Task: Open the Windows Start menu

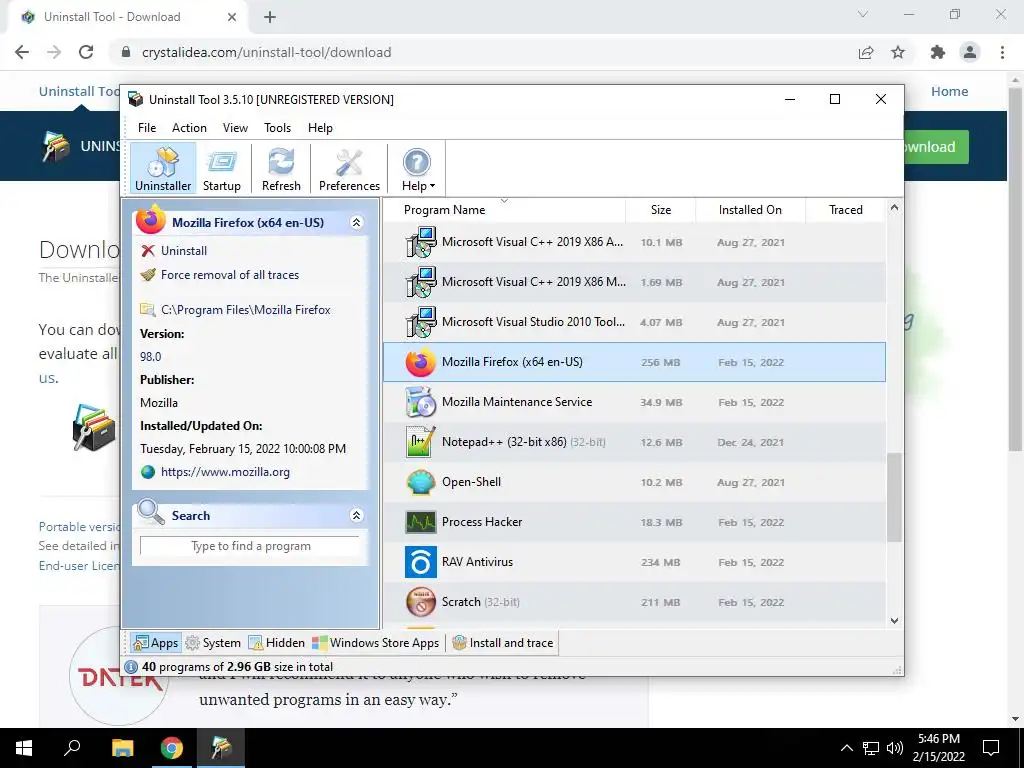Action: pyautogui.click(x=24, y=748)
